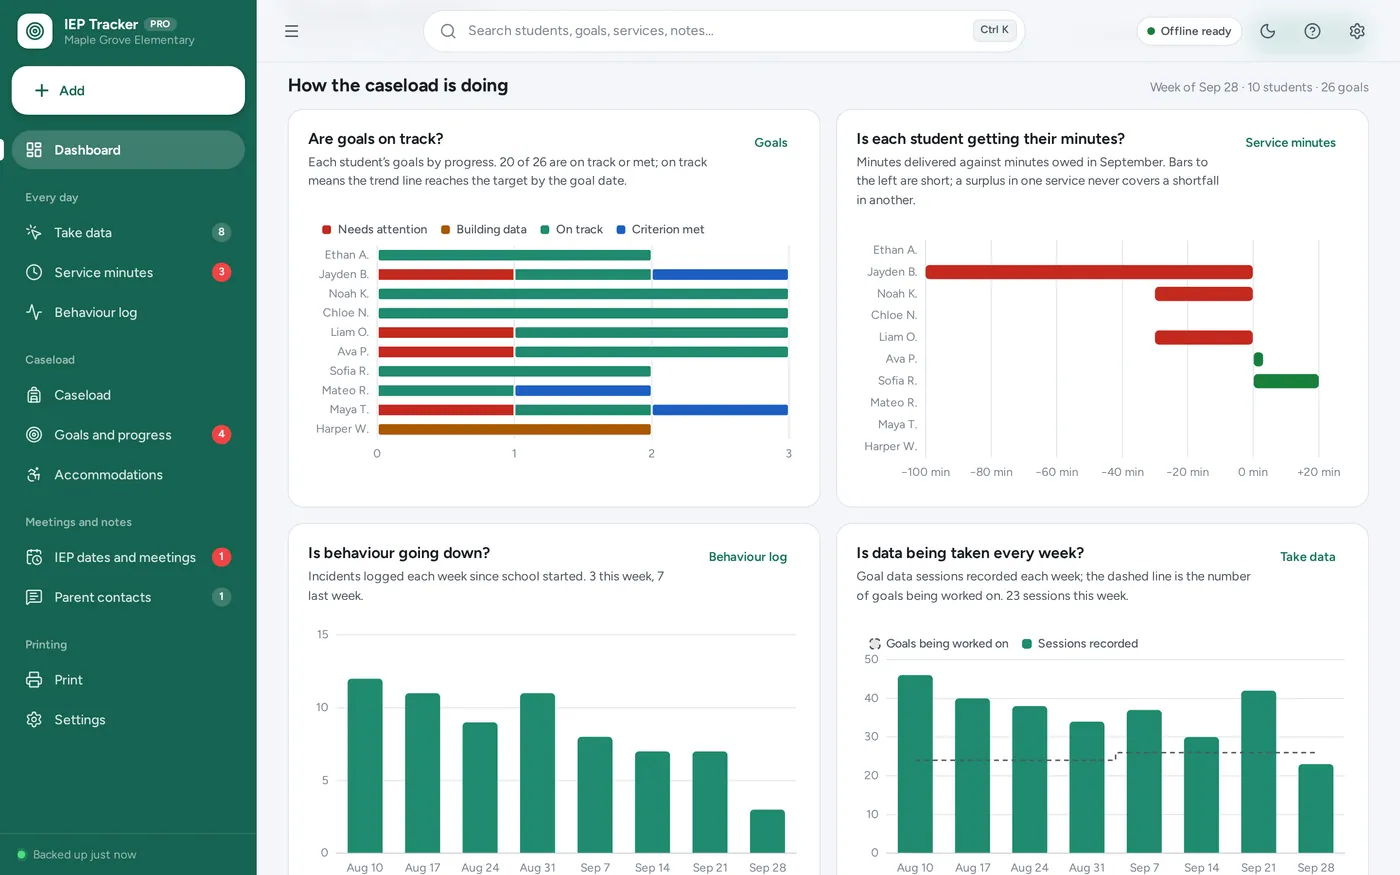Open Goals and progress page

(x=128, y=435)
